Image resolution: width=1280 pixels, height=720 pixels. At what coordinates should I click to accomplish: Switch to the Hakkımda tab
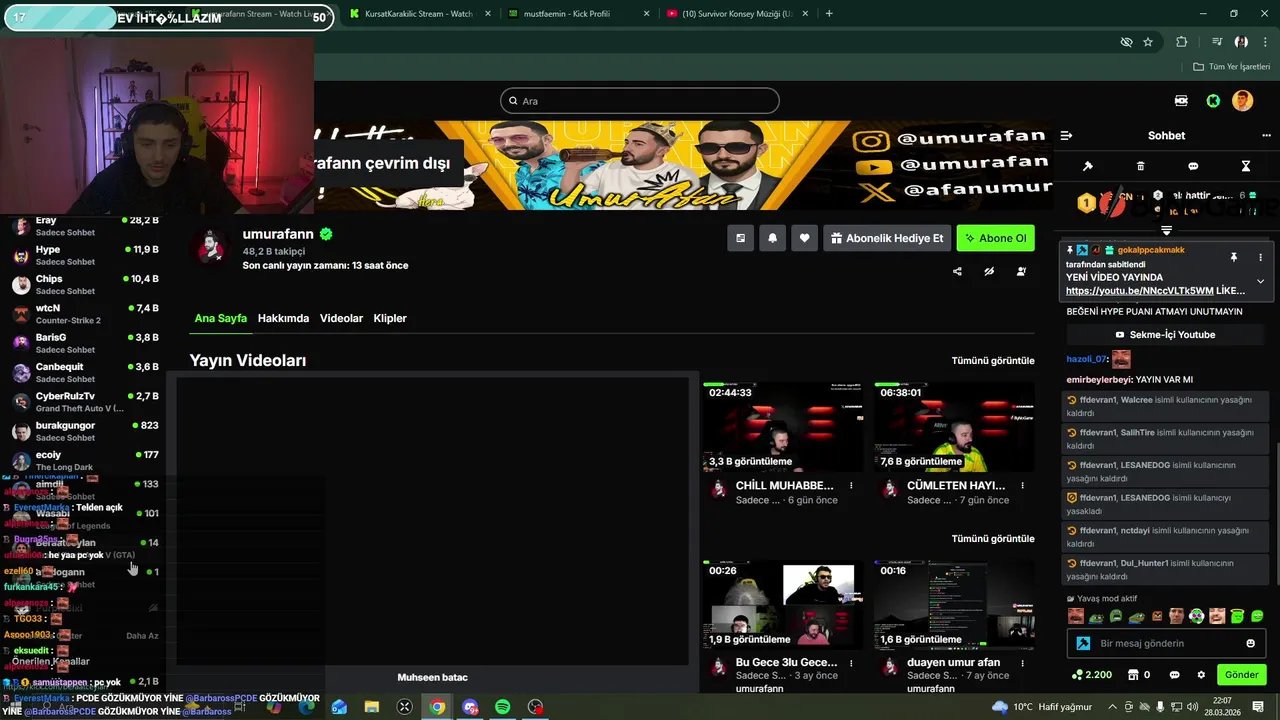click(x=283, y=318)
